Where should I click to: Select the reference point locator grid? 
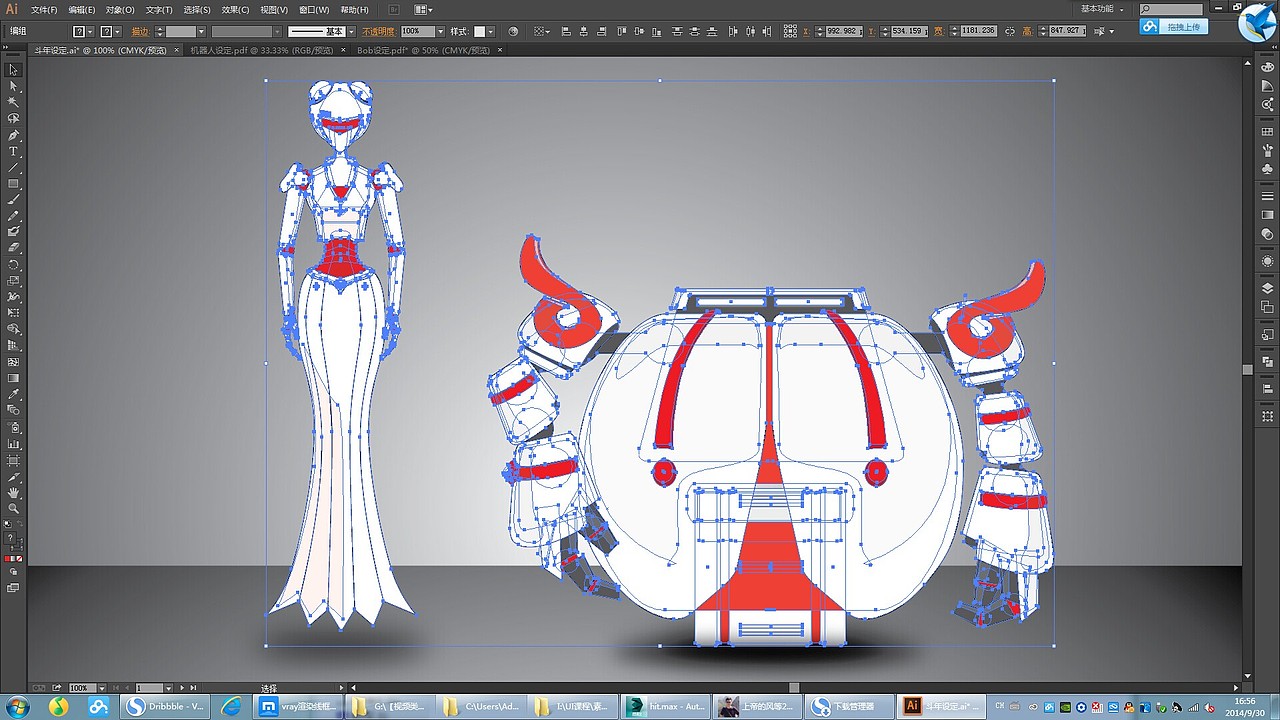(x=788, y=31)
